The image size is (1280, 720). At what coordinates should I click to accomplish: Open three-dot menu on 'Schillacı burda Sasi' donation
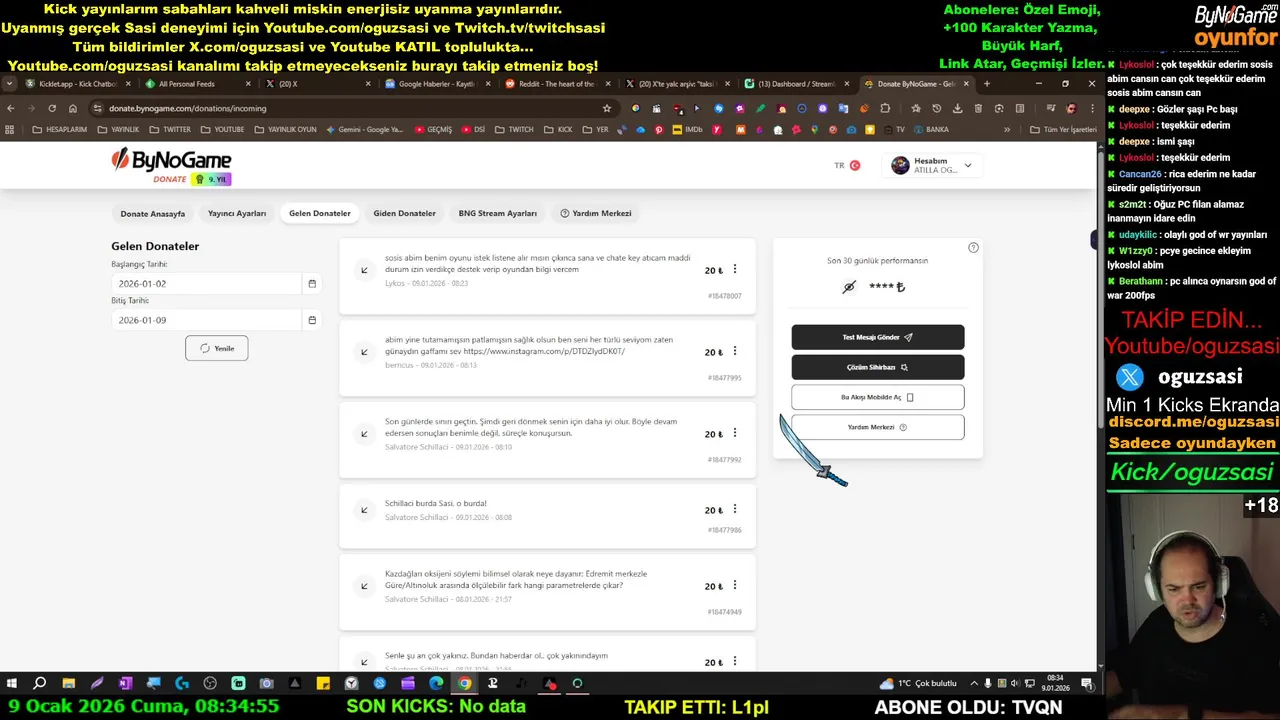(735, 509)
